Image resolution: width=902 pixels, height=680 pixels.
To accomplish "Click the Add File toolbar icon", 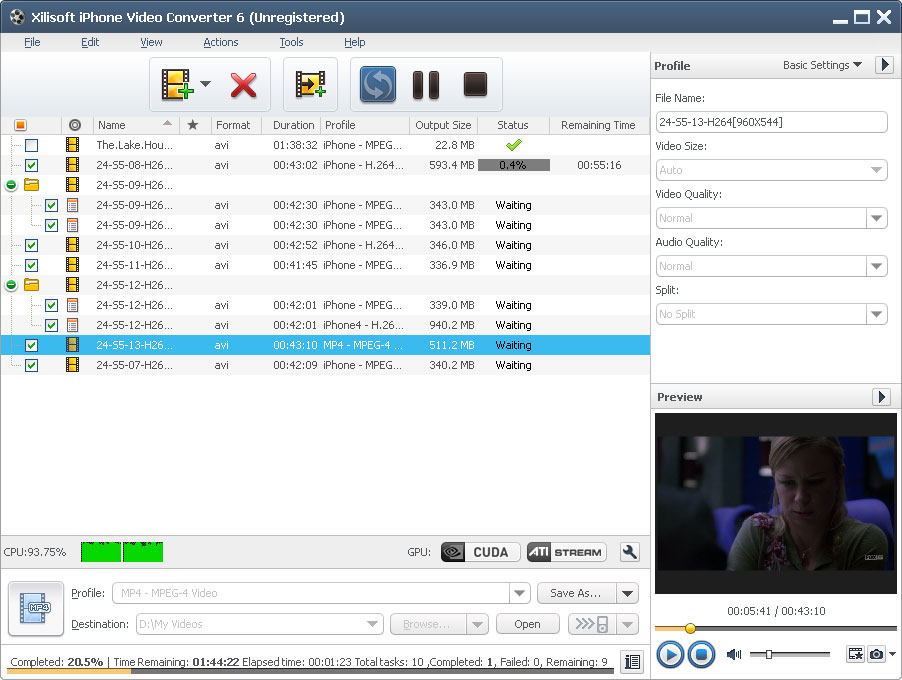I will click(176, 85).
